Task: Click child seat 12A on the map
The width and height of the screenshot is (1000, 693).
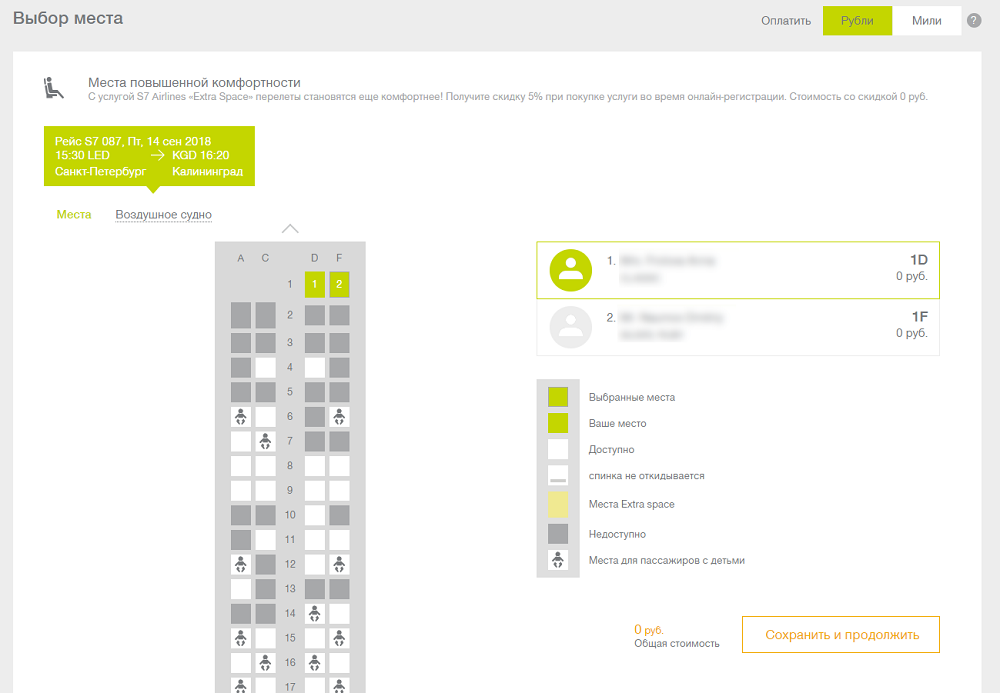Action: (241, 564)
